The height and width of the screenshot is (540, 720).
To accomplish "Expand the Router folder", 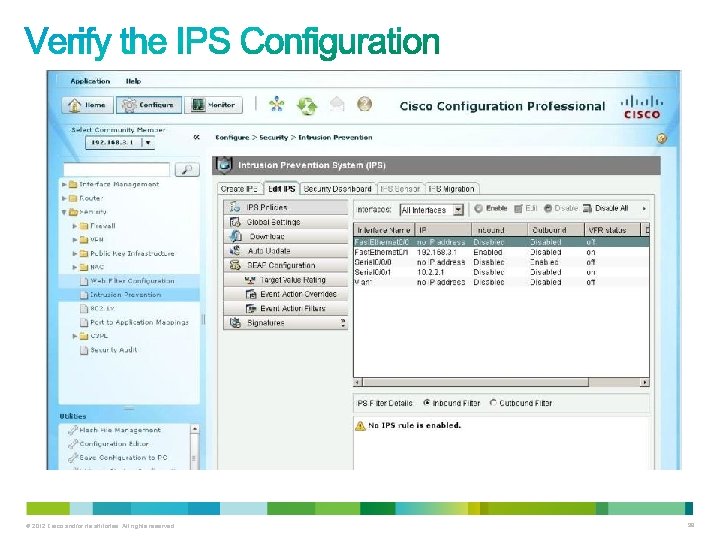I will [64, 198].
